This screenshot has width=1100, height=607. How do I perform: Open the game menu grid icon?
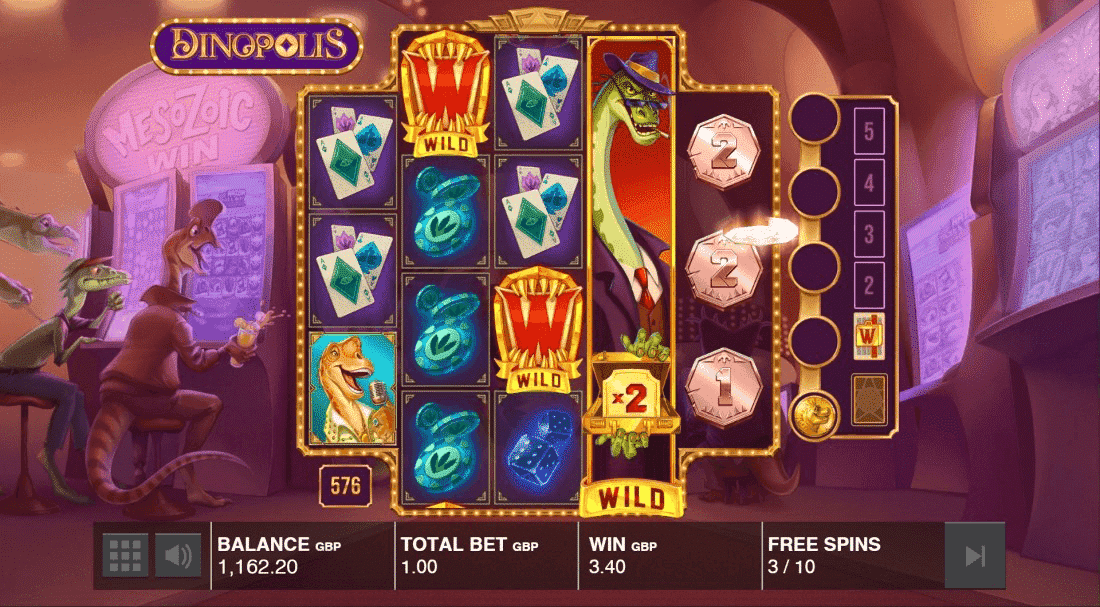126,556
